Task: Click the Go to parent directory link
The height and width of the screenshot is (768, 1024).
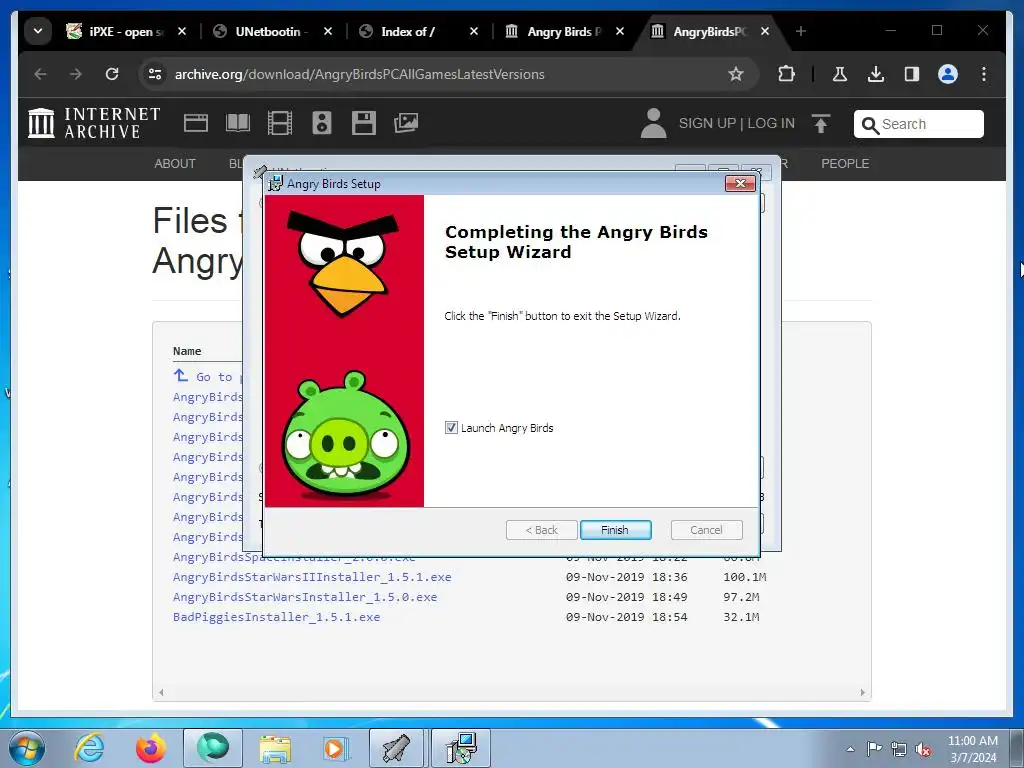Action: [x=208, y=377]
